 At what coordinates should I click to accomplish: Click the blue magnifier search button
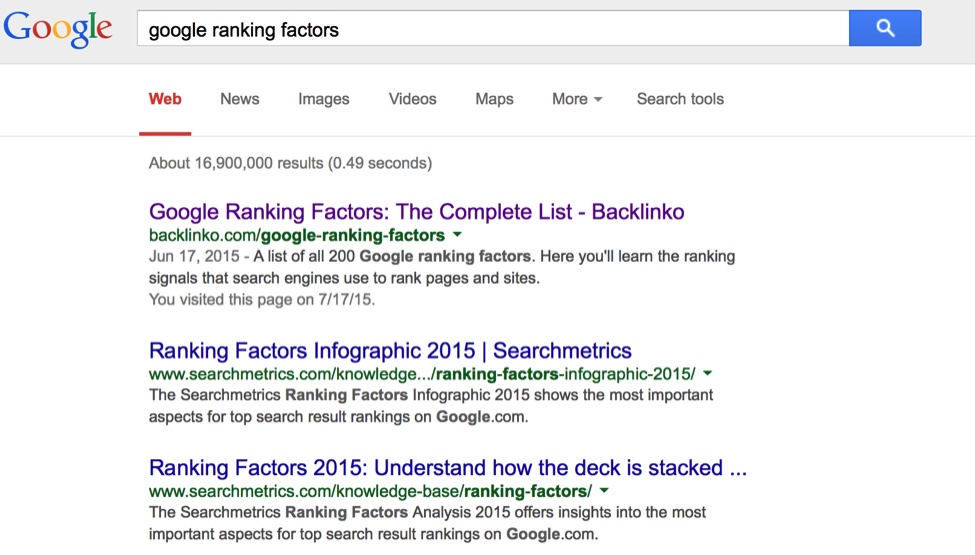[x=884, y=29]
